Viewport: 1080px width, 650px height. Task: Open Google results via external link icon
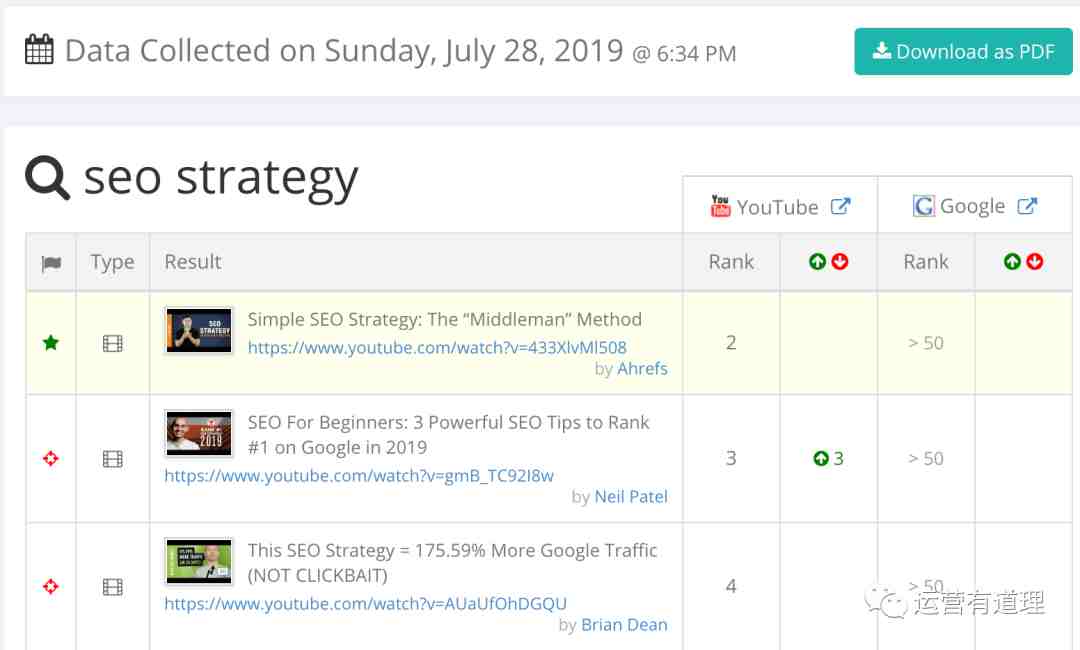point(1026,206)
